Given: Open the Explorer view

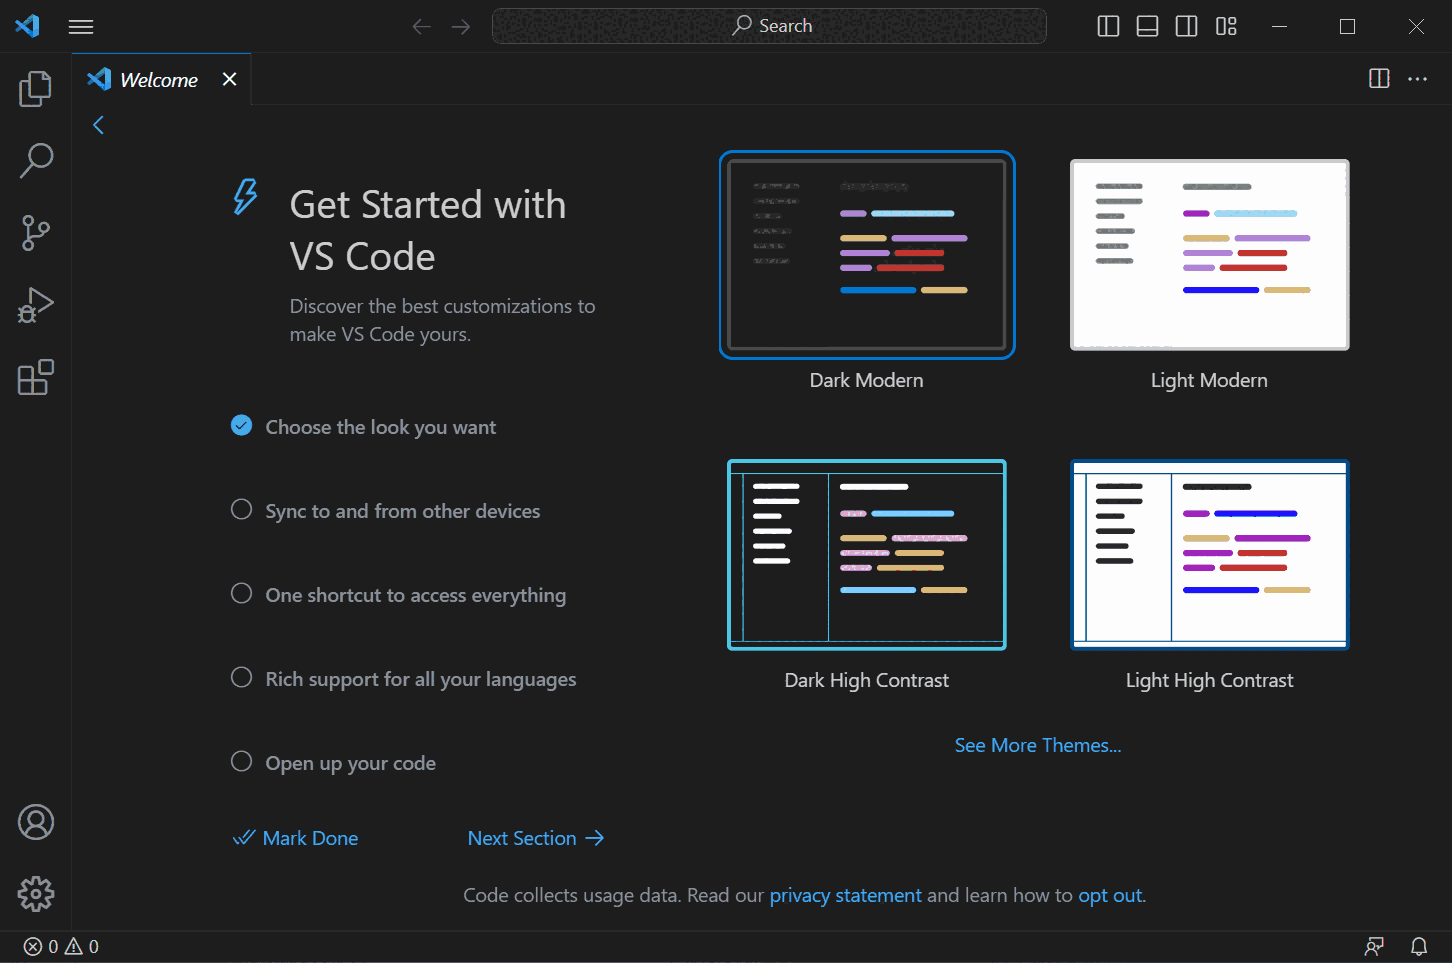Looking at the screenshot, I should (35, 88).
